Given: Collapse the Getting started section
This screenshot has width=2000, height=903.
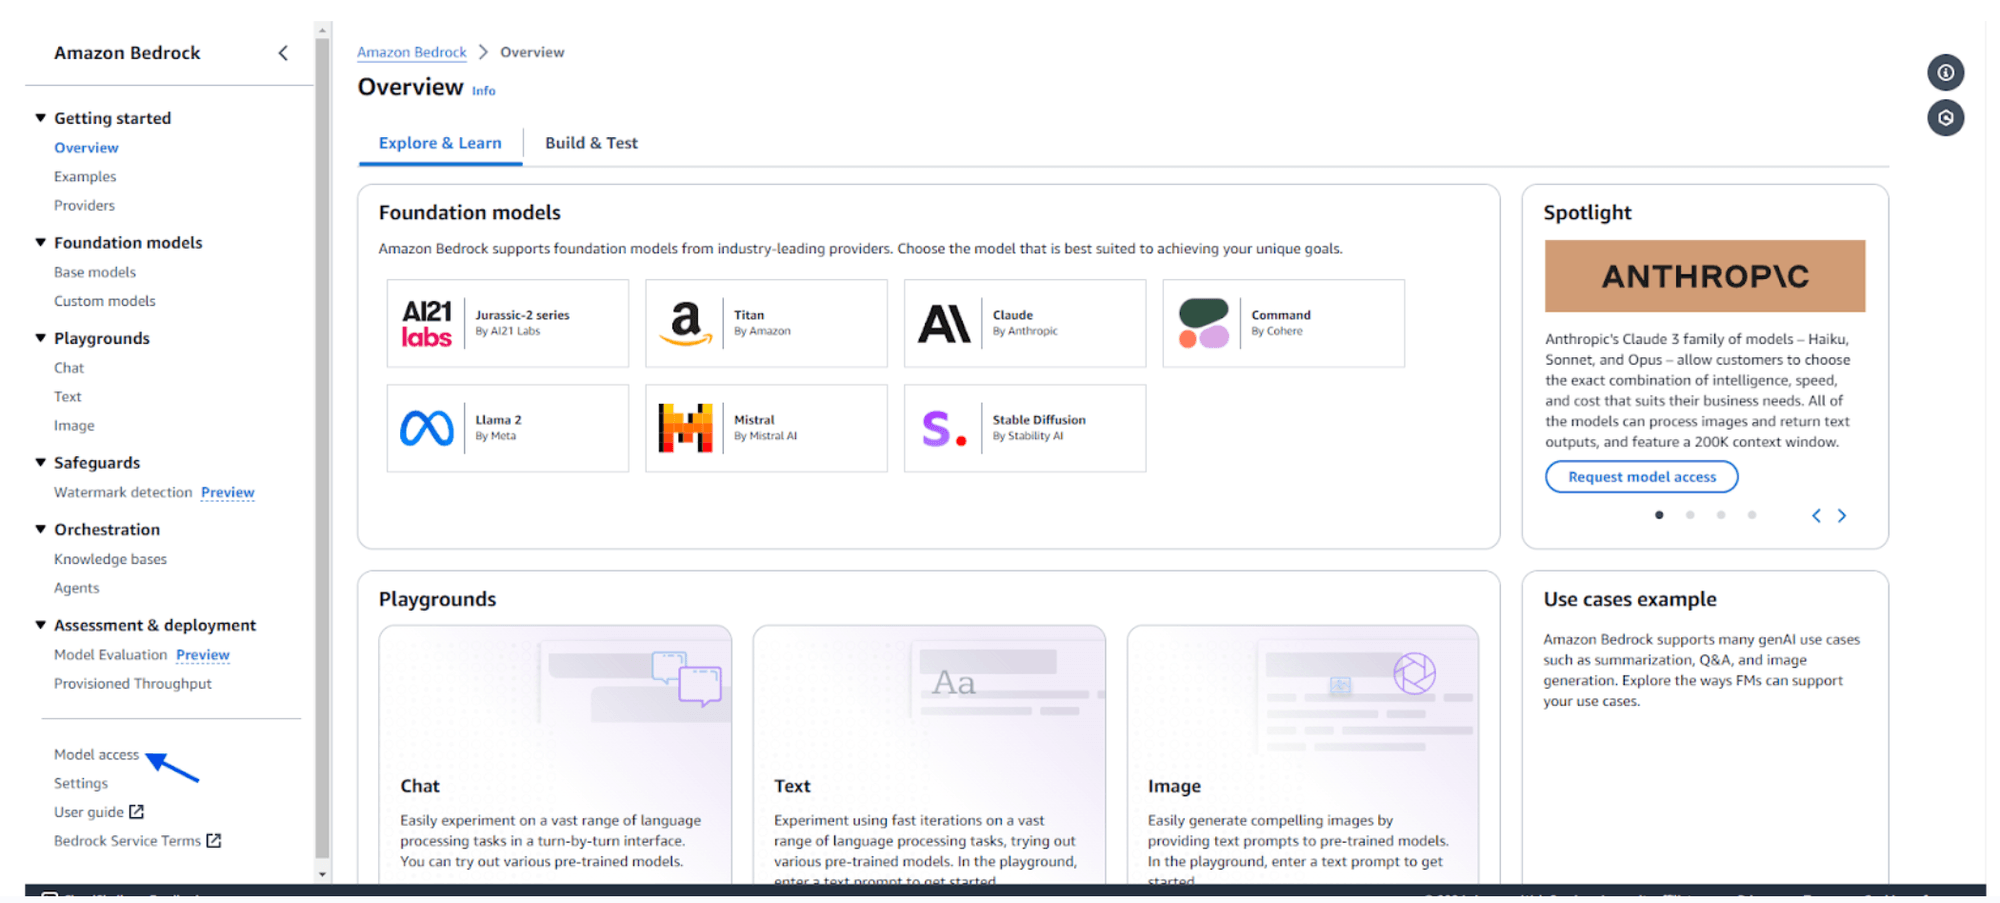Looking at the screenshot, I should coord(41,118).
